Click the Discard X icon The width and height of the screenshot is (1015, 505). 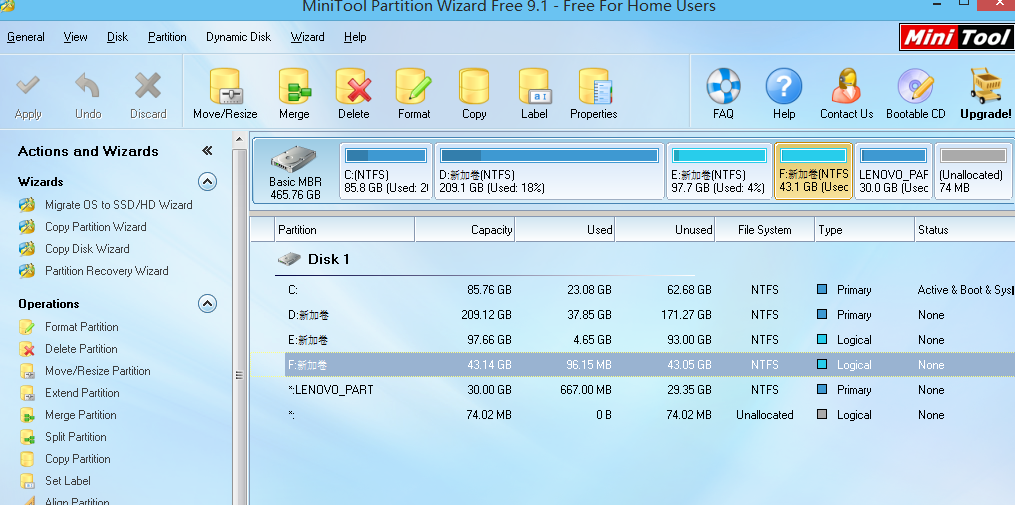(148, 87)
